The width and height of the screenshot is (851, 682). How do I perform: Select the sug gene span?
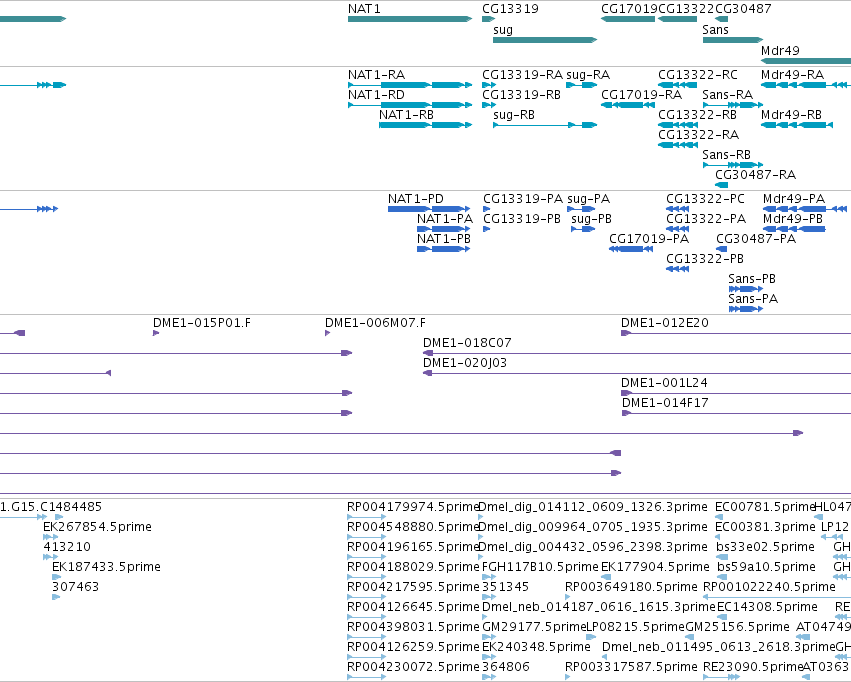[545, 40]
